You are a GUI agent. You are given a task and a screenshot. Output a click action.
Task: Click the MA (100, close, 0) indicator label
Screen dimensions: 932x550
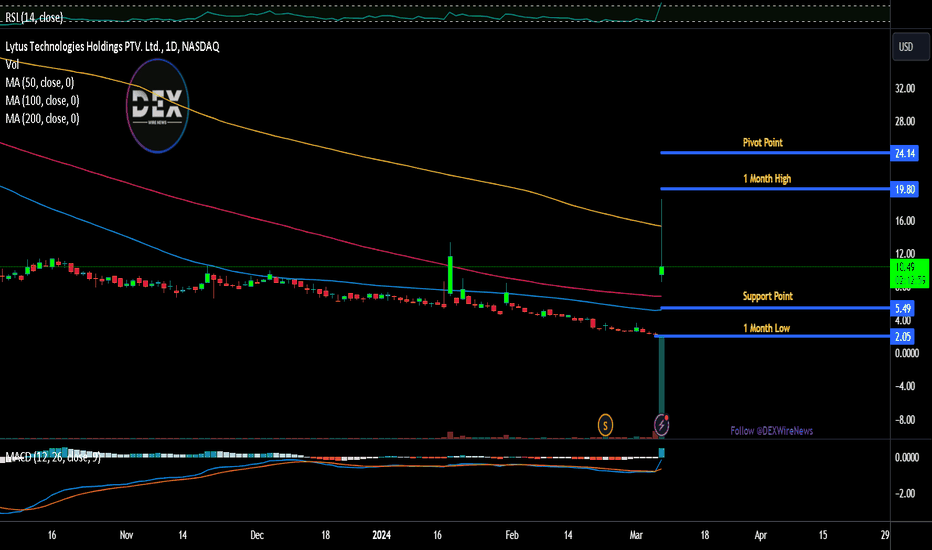click(x=42, y=100)
